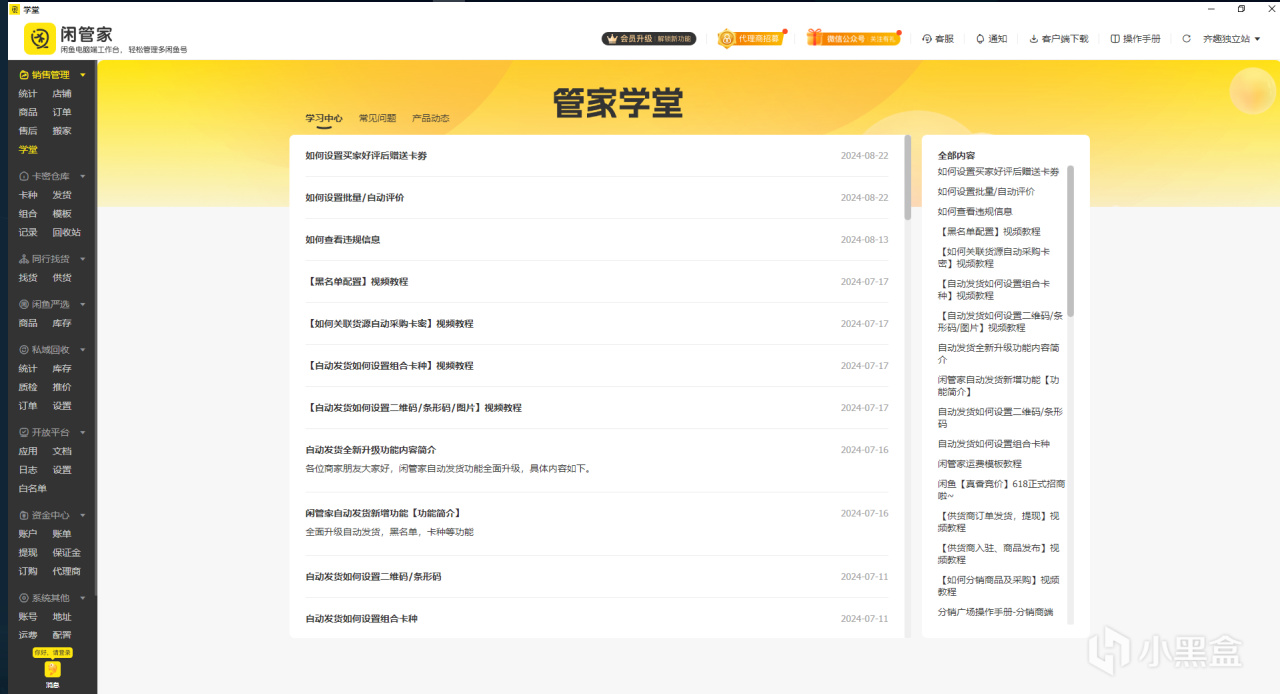1280x694 pixels.
Task: Open the 代理商招募 banner icon
Action: [750, 39]
